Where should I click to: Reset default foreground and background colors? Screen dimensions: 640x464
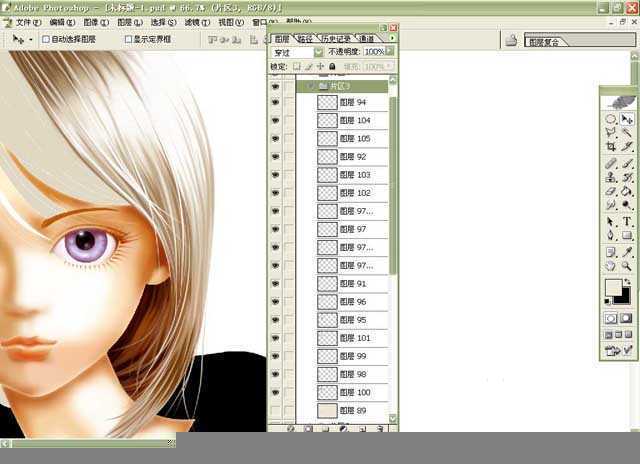[608, 302]
